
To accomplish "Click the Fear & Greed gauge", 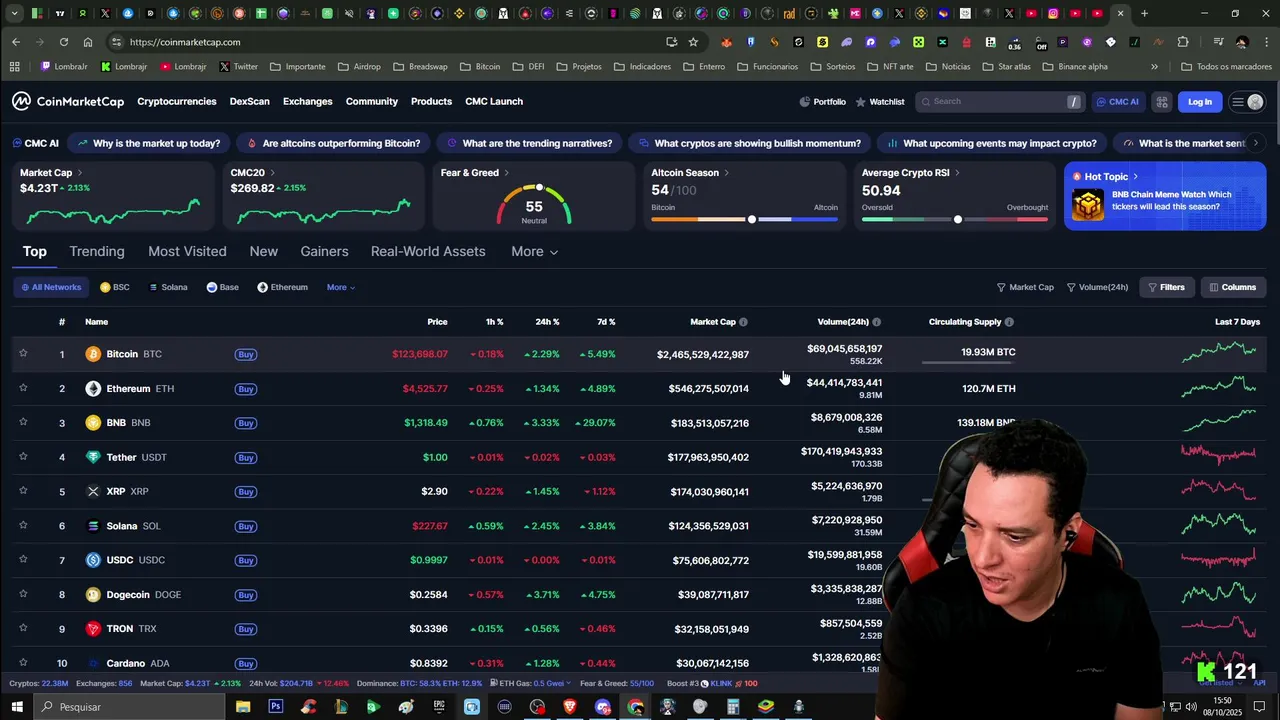I will tap(534, 204).
